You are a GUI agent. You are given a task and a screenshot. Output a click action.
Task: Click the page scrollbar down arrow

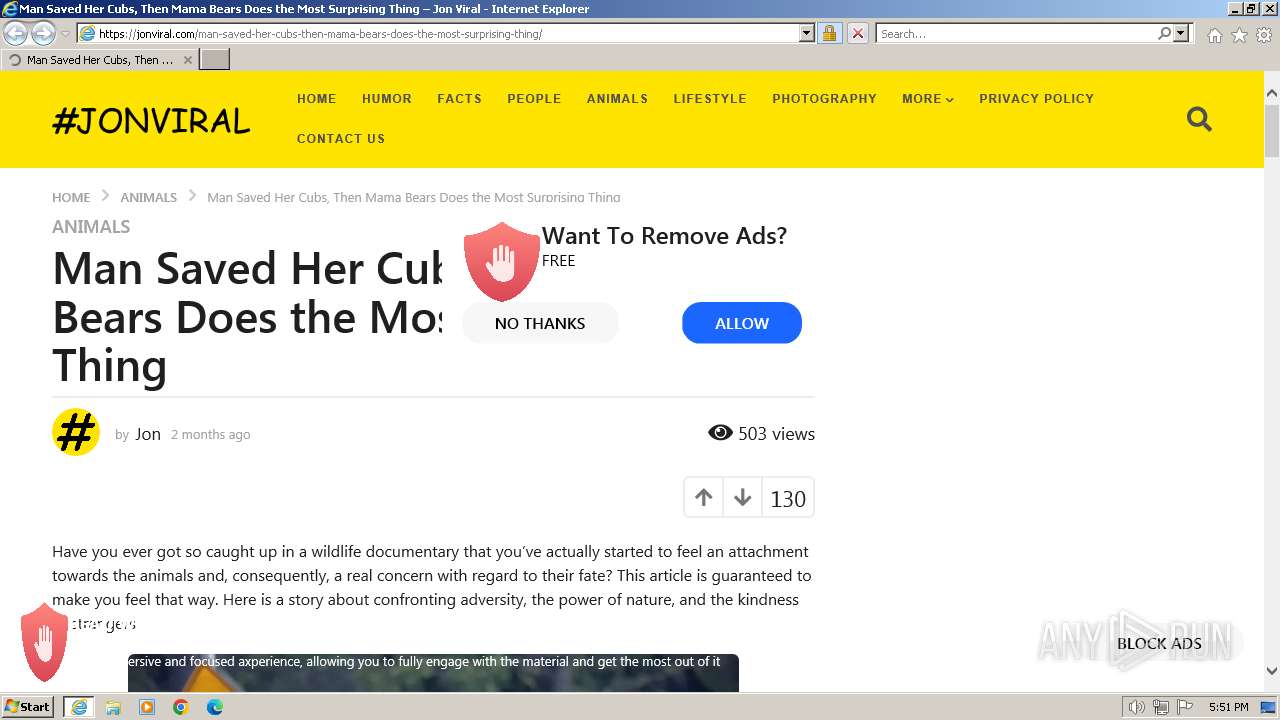(1272, 671)
